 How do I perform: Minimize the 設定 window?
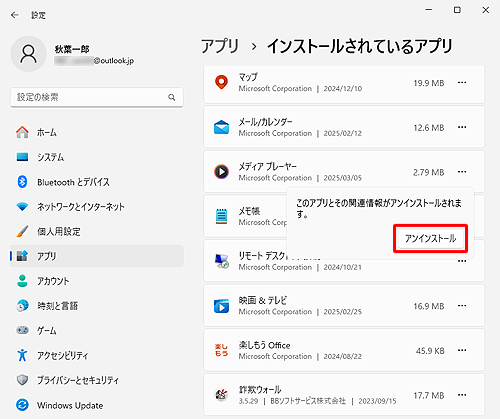429,10
